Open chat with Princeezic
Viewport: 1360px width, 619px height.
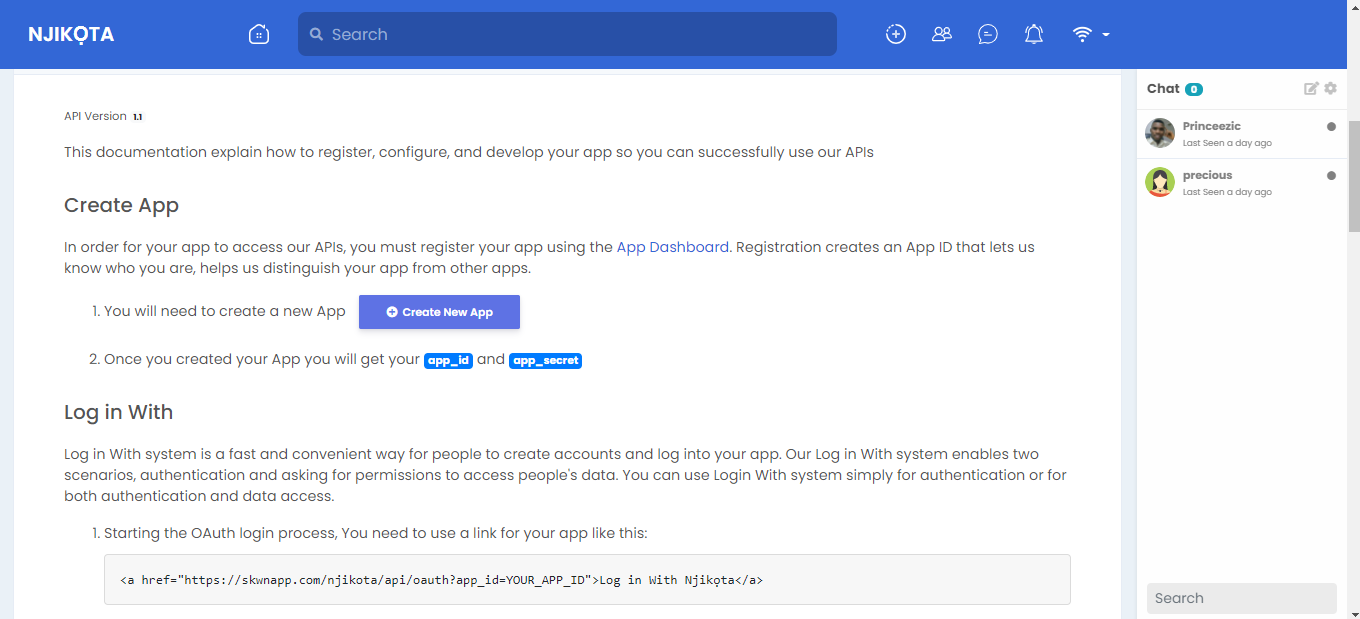tap(1241, 133)
